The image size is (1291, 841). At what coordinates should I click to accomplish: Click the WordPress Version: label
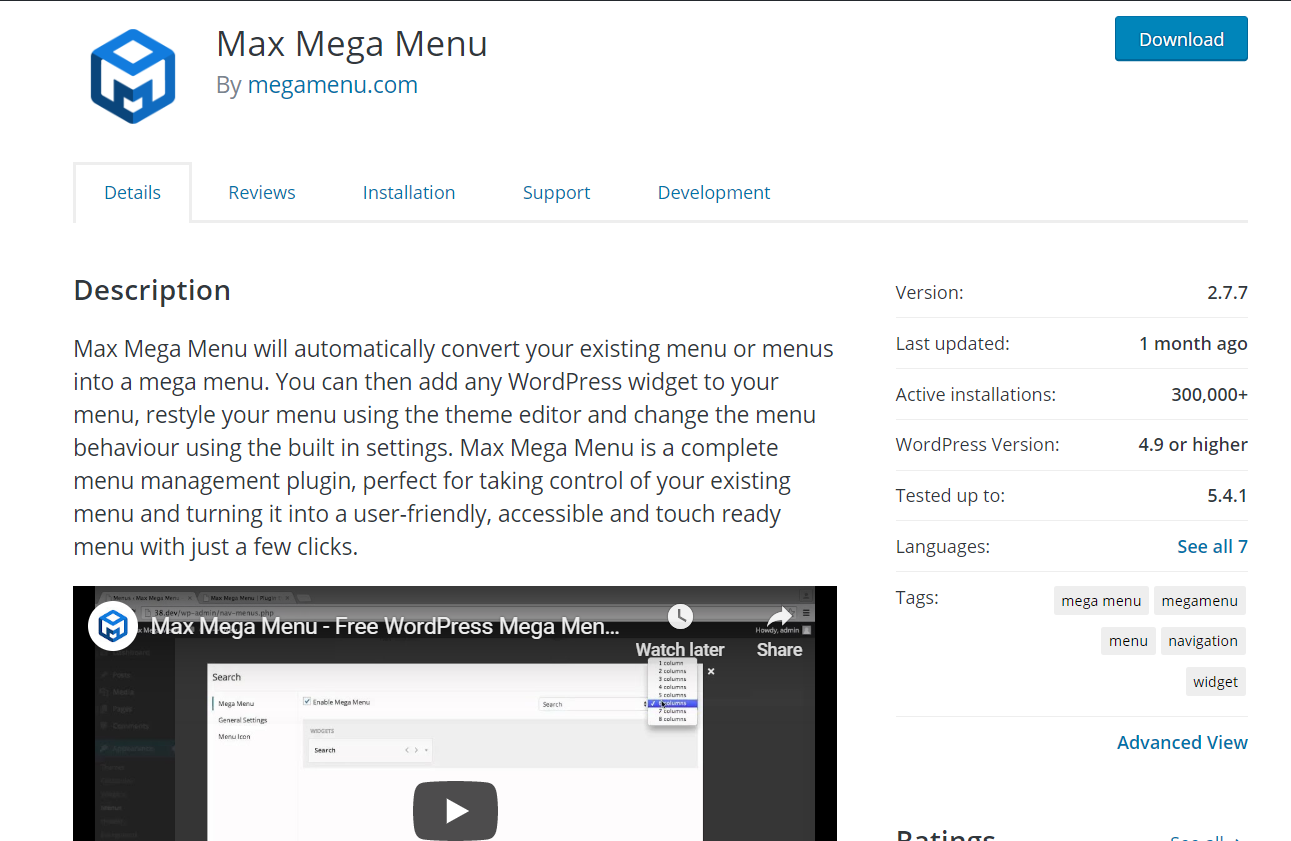(x=978, y=444)
